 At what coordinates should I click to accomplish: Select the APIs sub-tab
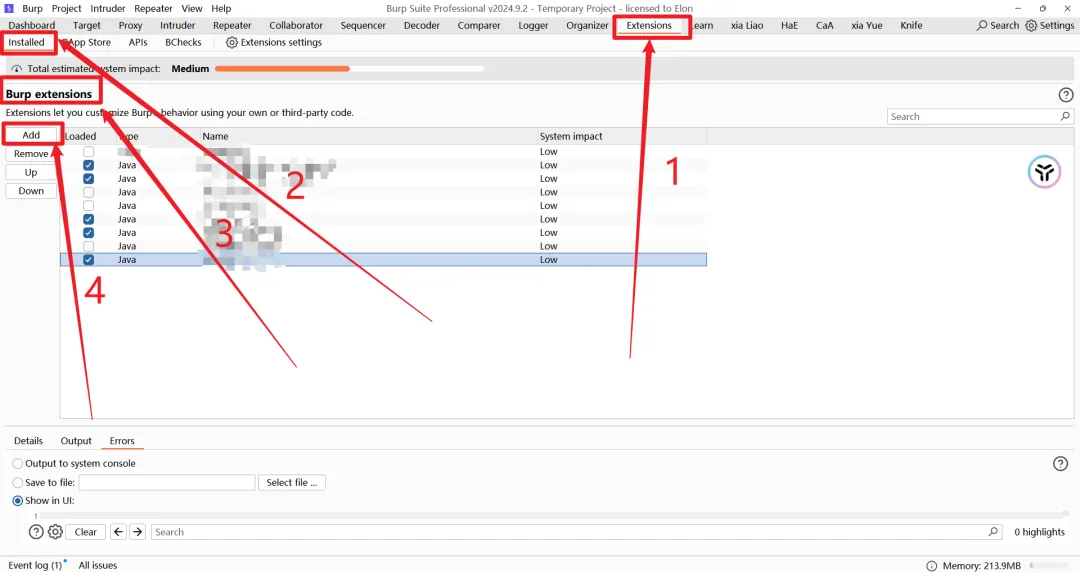click(138, 43)
